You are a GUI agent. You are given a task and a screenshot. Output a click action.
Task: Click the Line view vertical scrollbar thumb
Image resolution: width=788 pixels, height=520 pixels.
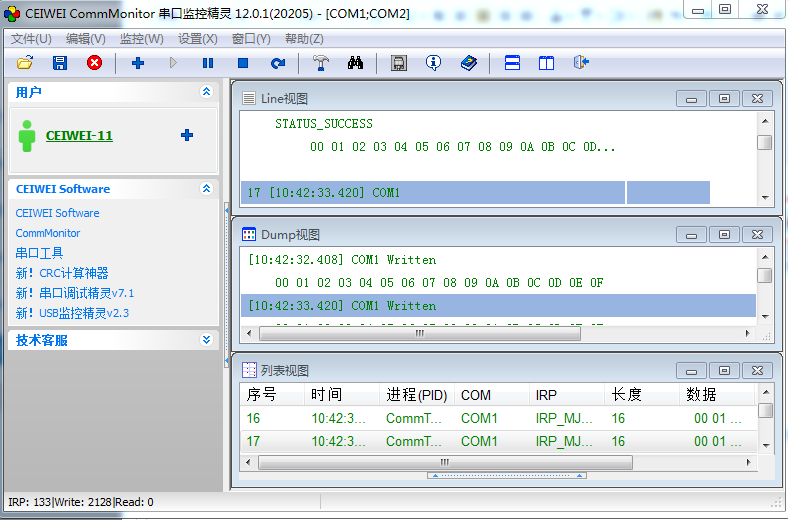point(764,142)
